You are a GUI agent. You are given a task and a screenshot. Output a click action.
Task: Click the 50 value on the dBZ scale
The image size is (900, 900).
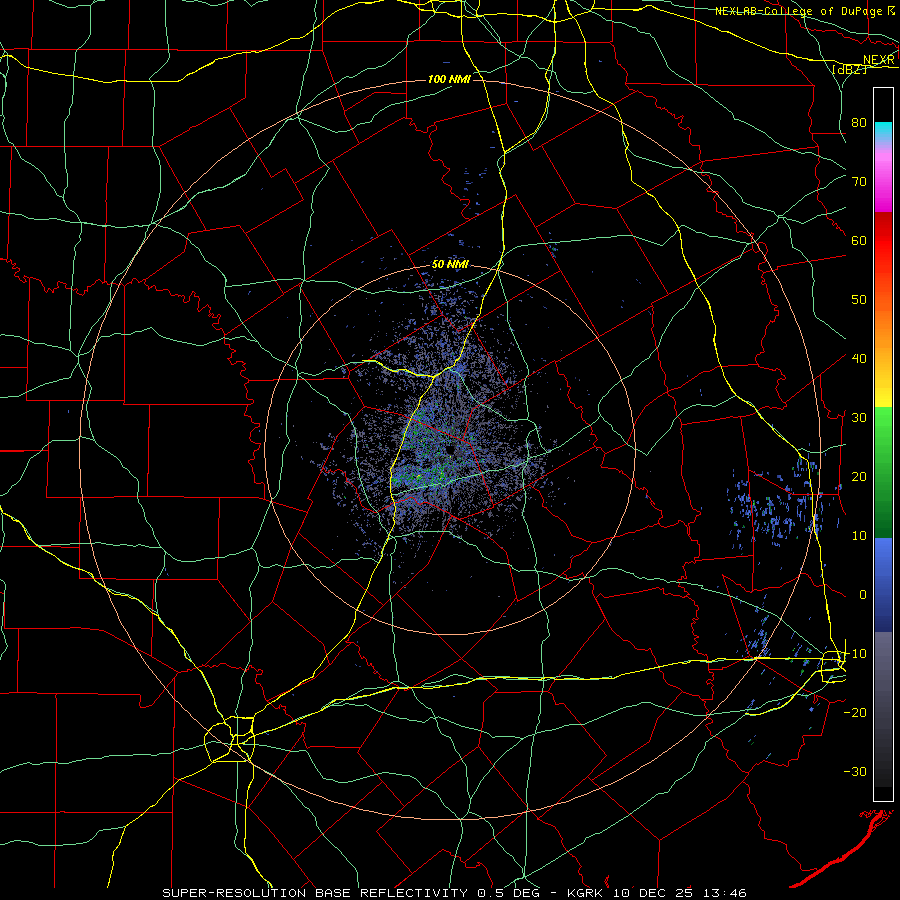(x=859, y=300)
